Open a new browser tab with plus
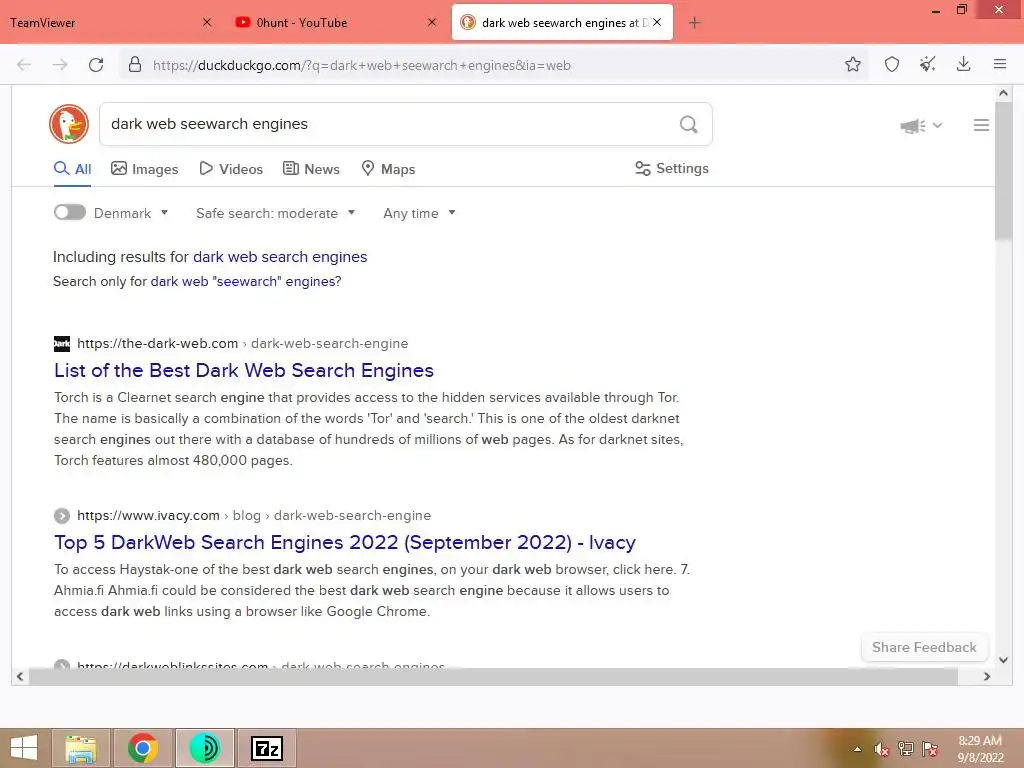The width and height of the screenshot is (1024, 768). click(694, 23)
